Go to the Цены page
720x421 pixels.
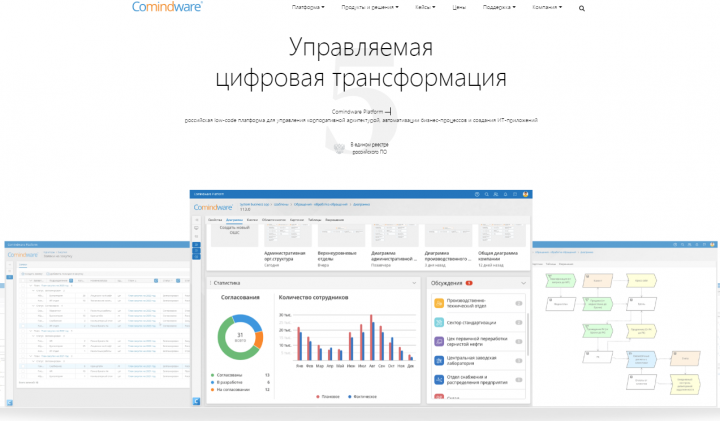click(x=459, y=7)
